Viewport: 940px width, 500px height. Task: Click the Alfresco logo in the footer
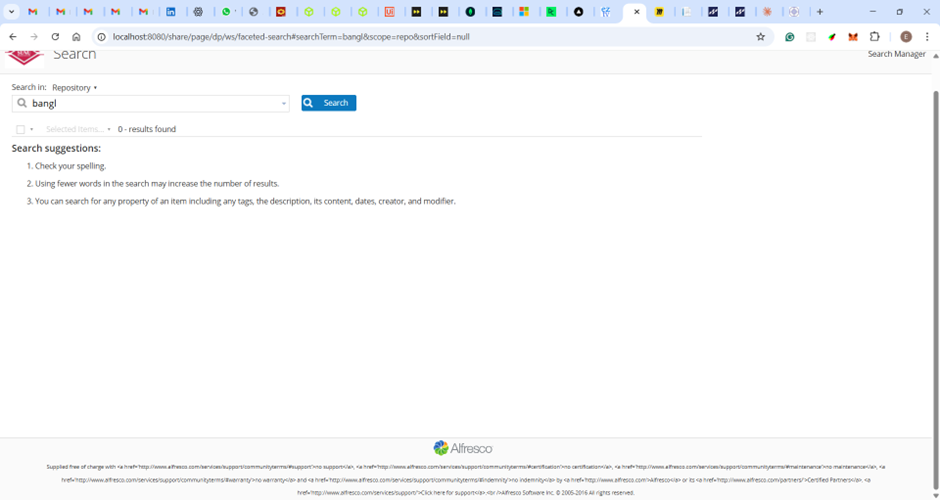click(462, 448)
